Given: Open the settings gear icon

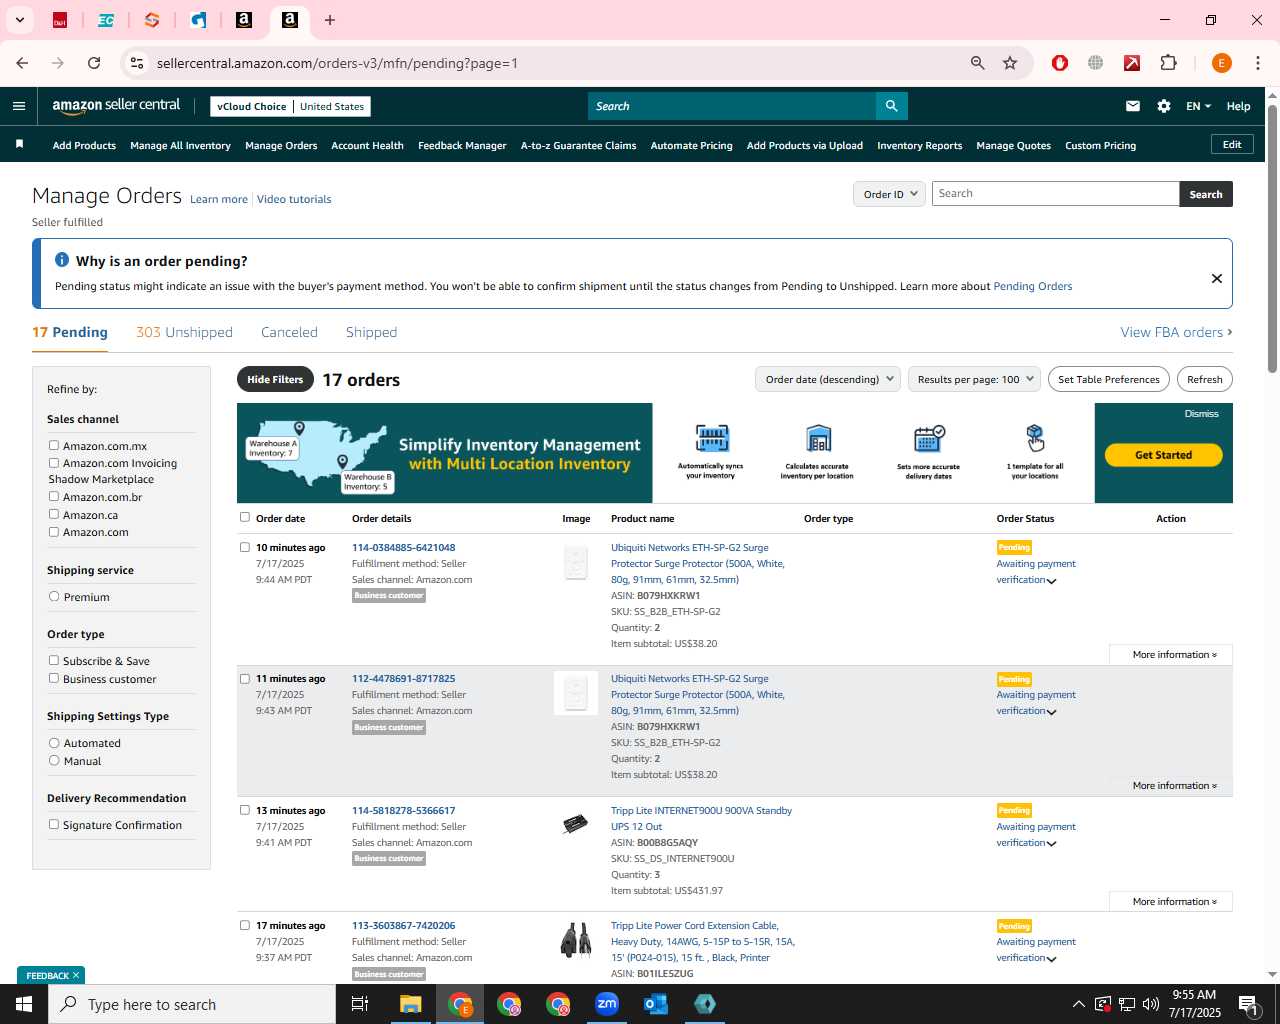Looking at the screenshot, I should pos(1164,106).
